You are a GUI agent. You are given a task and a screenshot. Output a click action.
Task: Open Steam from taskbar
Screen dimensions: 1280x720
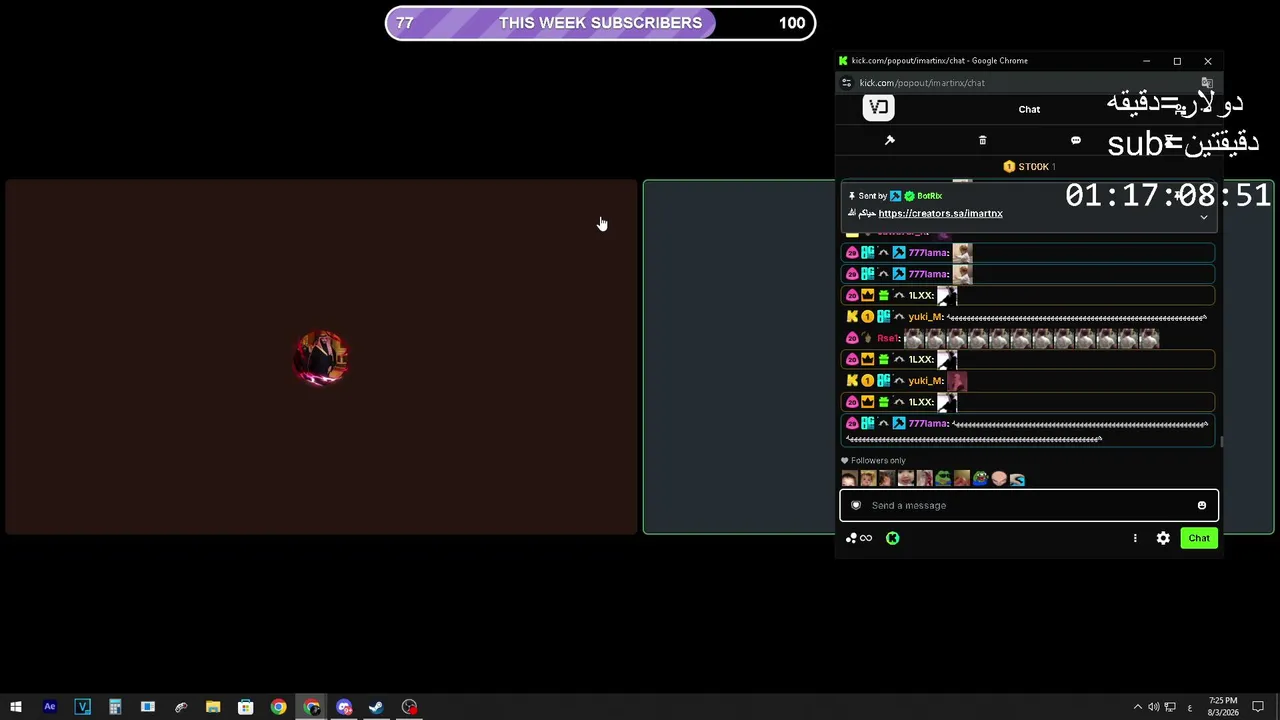coord(376,707)
